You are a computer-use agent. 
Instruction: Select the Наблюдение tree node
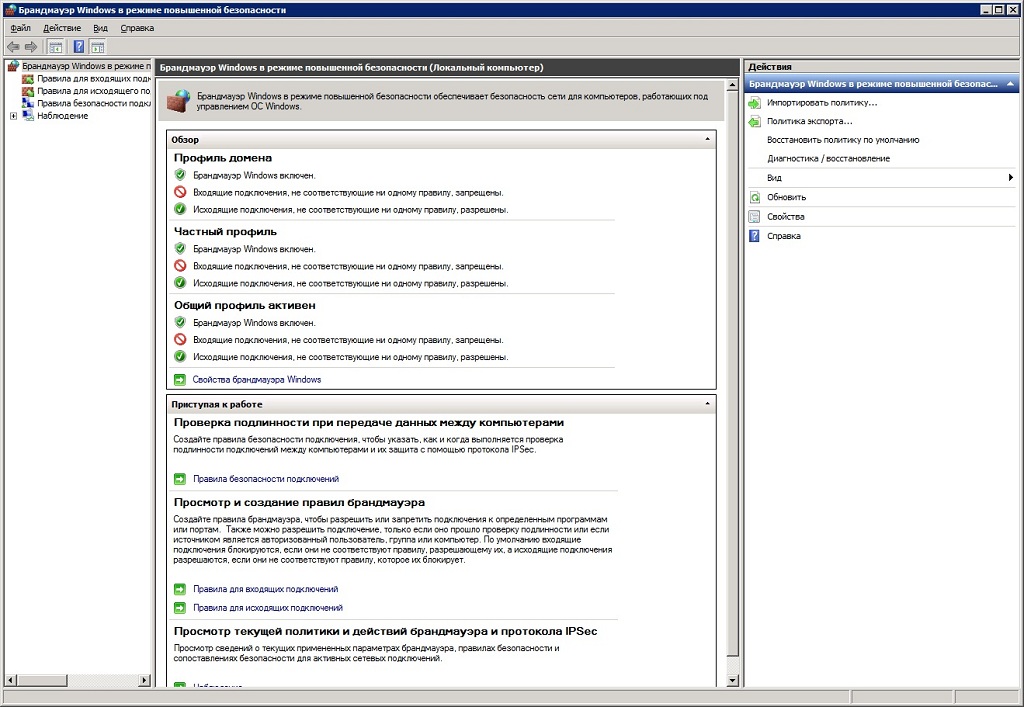[63, 116]
